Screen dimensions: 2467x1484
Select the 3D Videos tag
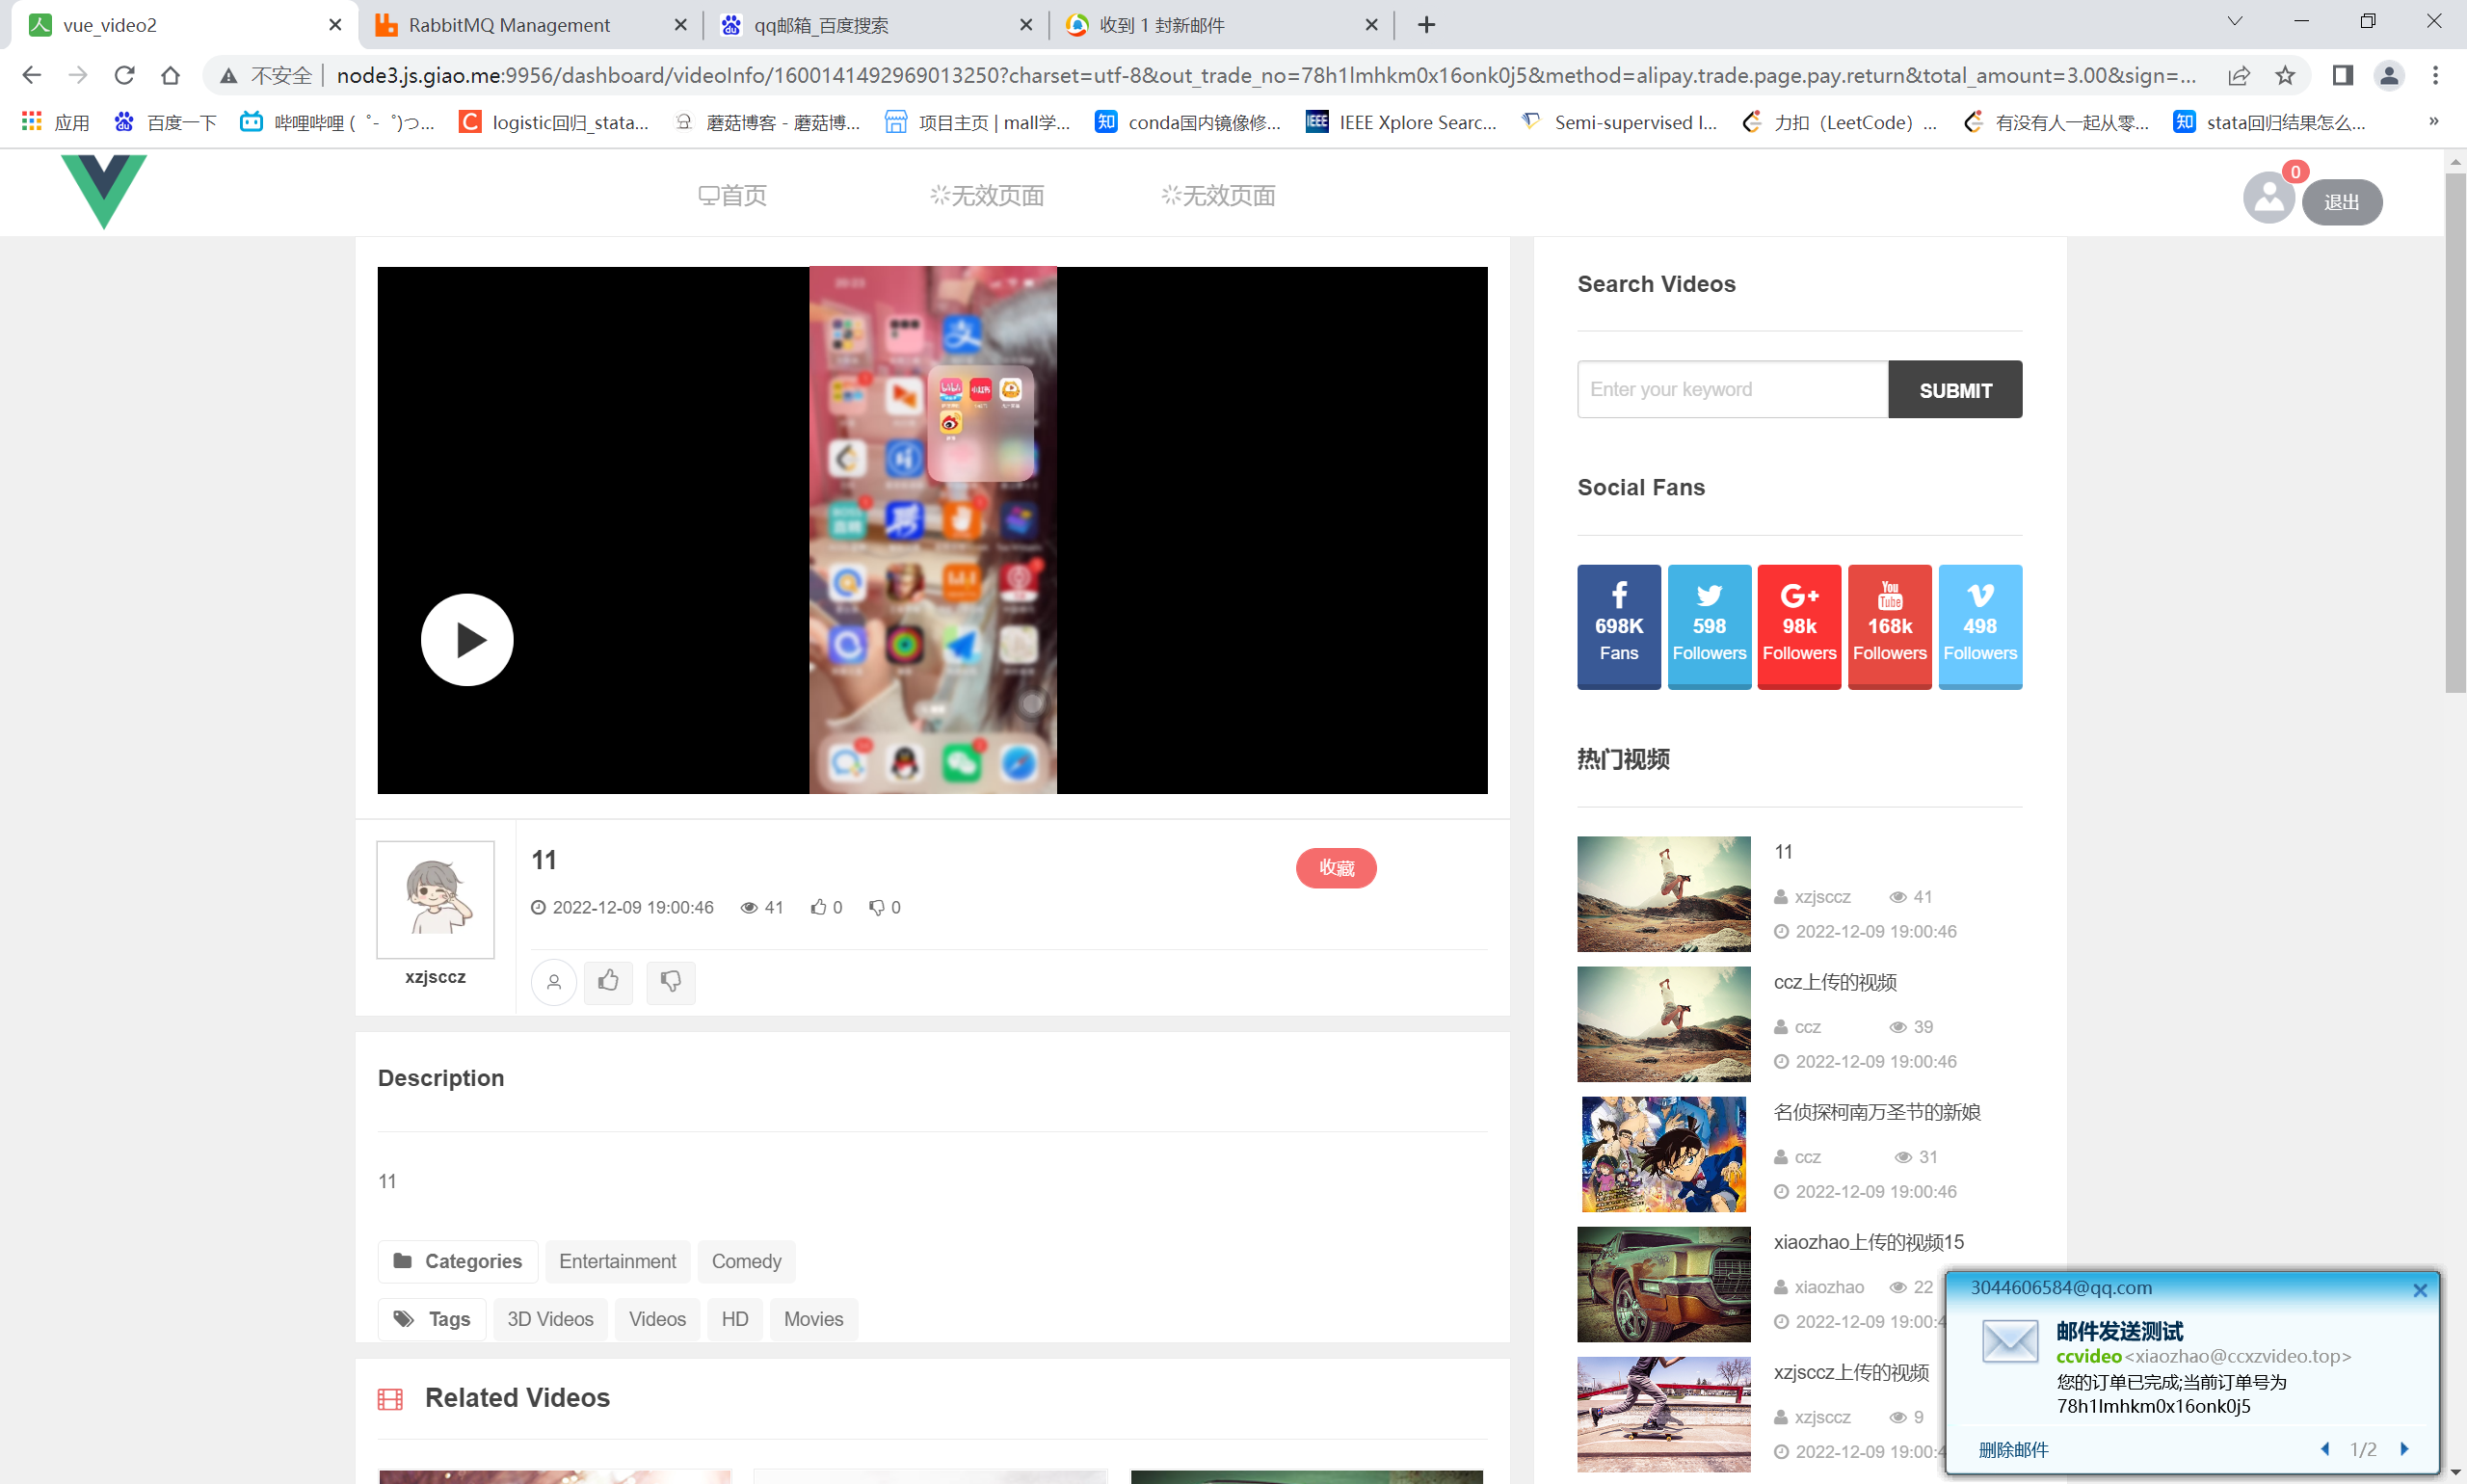point(550,1319)
